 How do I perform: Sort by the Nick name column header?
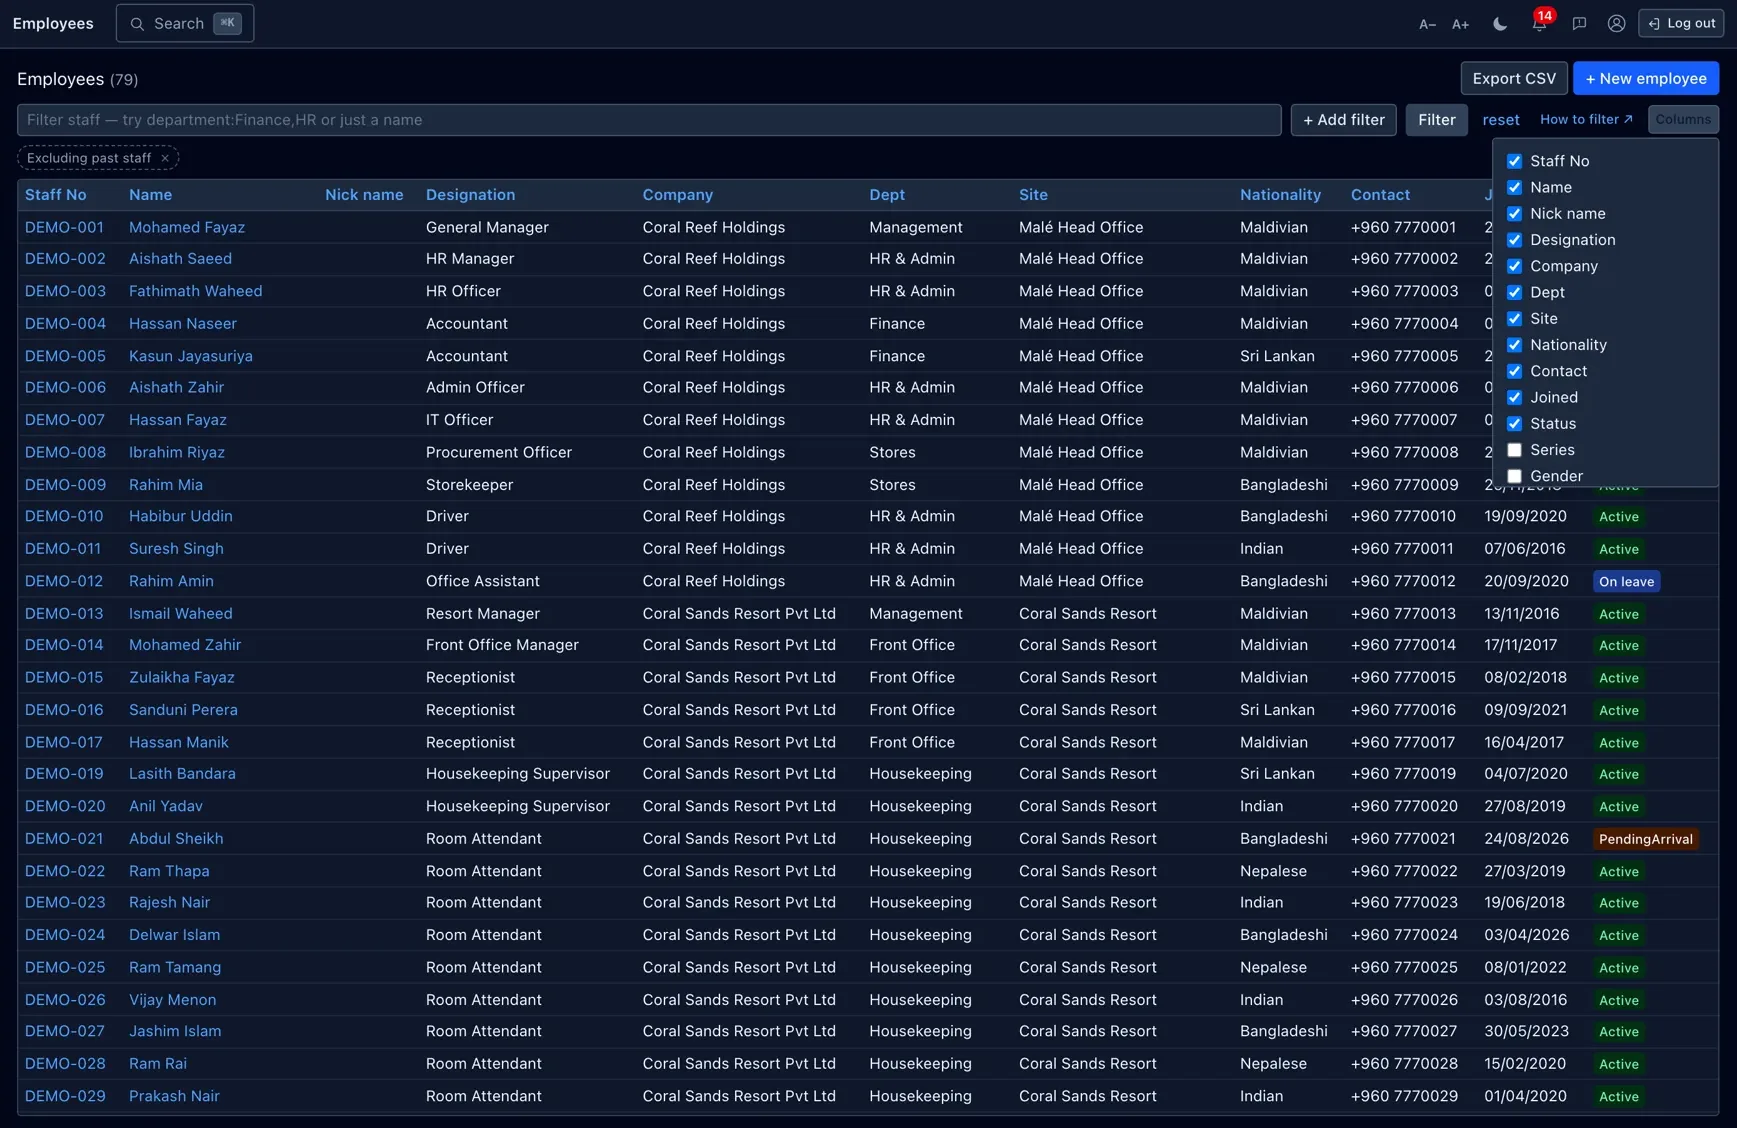point(364,195)
